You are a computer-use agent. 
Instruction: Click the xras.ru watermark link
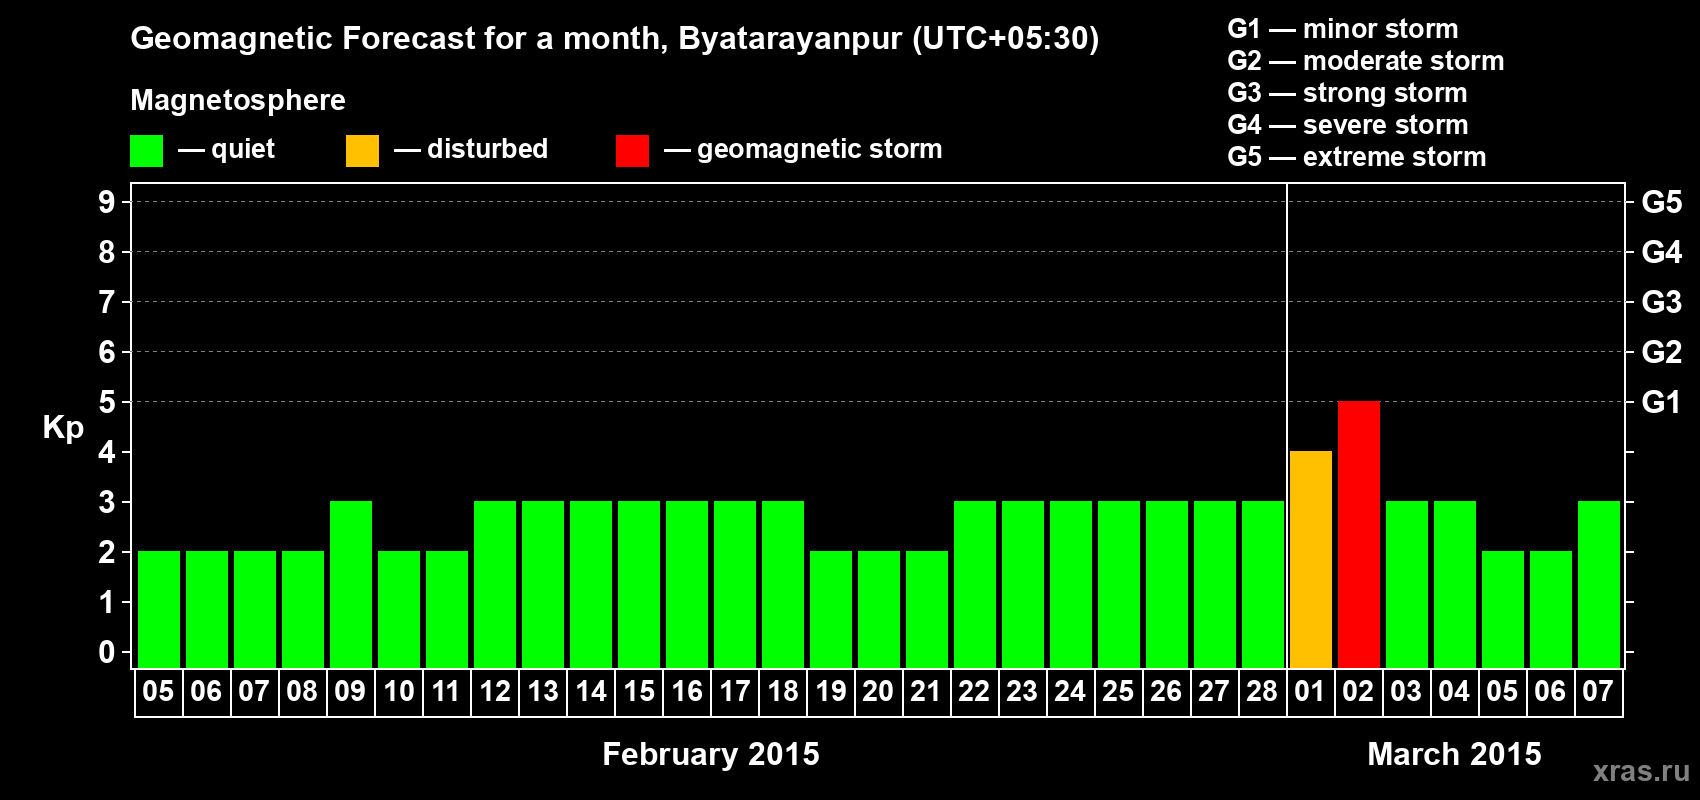tap(1640, 771)
